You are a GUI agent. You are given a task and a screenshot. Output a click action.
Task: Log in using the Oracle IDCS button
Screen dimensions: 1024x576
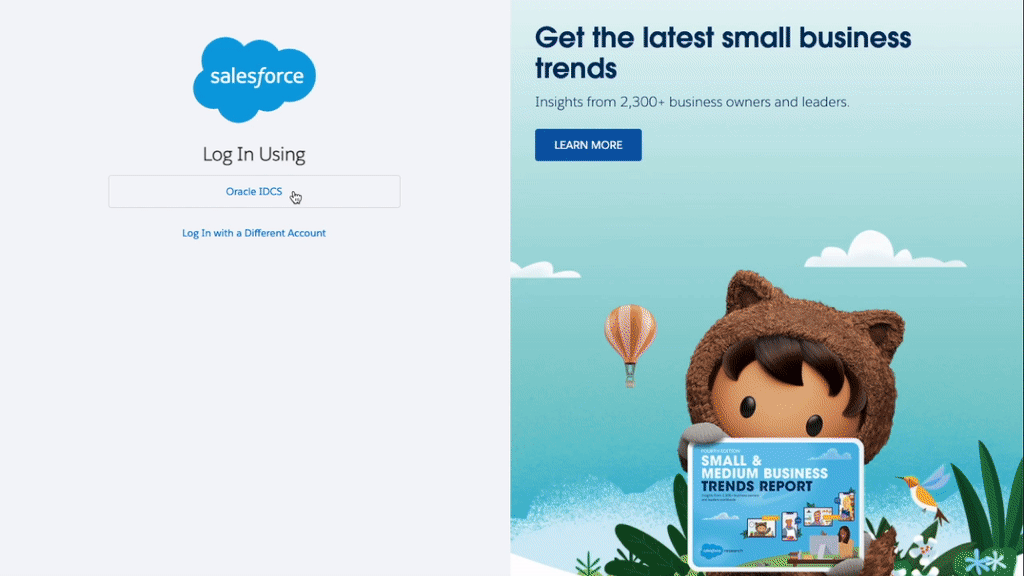tap(254, 191)
